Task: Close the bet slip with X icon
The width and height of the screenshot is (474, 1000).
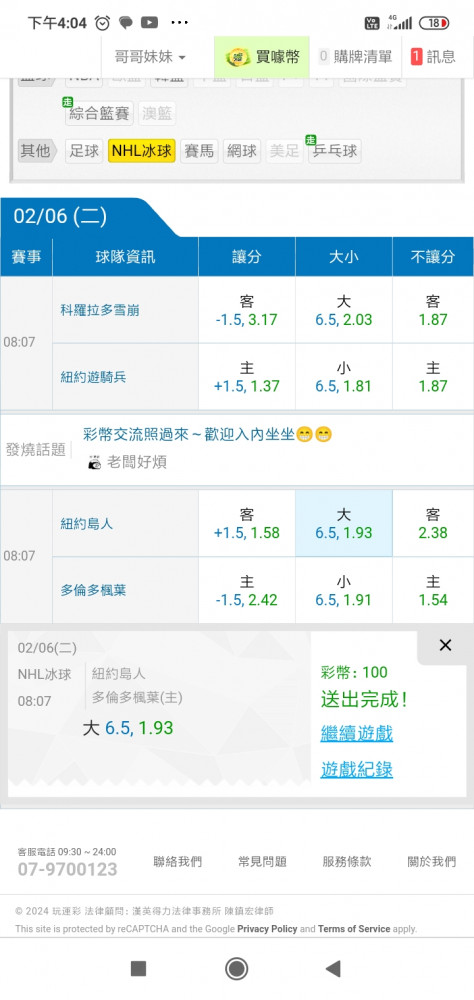Action: pos(445,645)
